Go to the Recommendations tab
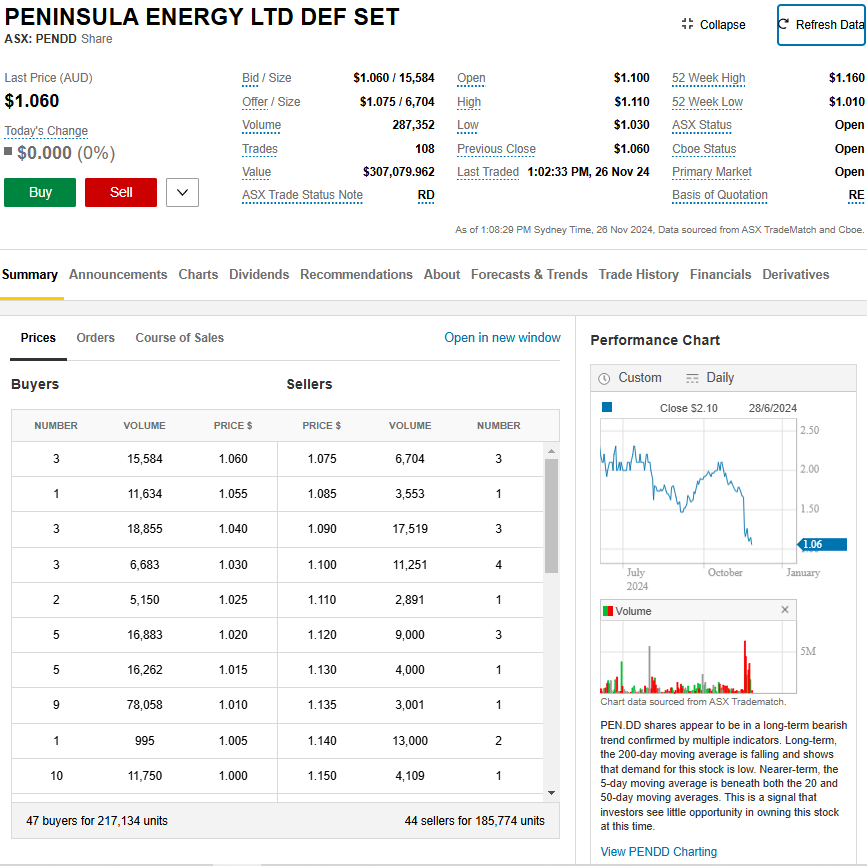The width and height of the screenshot is (867, 866). pos(356,274)
